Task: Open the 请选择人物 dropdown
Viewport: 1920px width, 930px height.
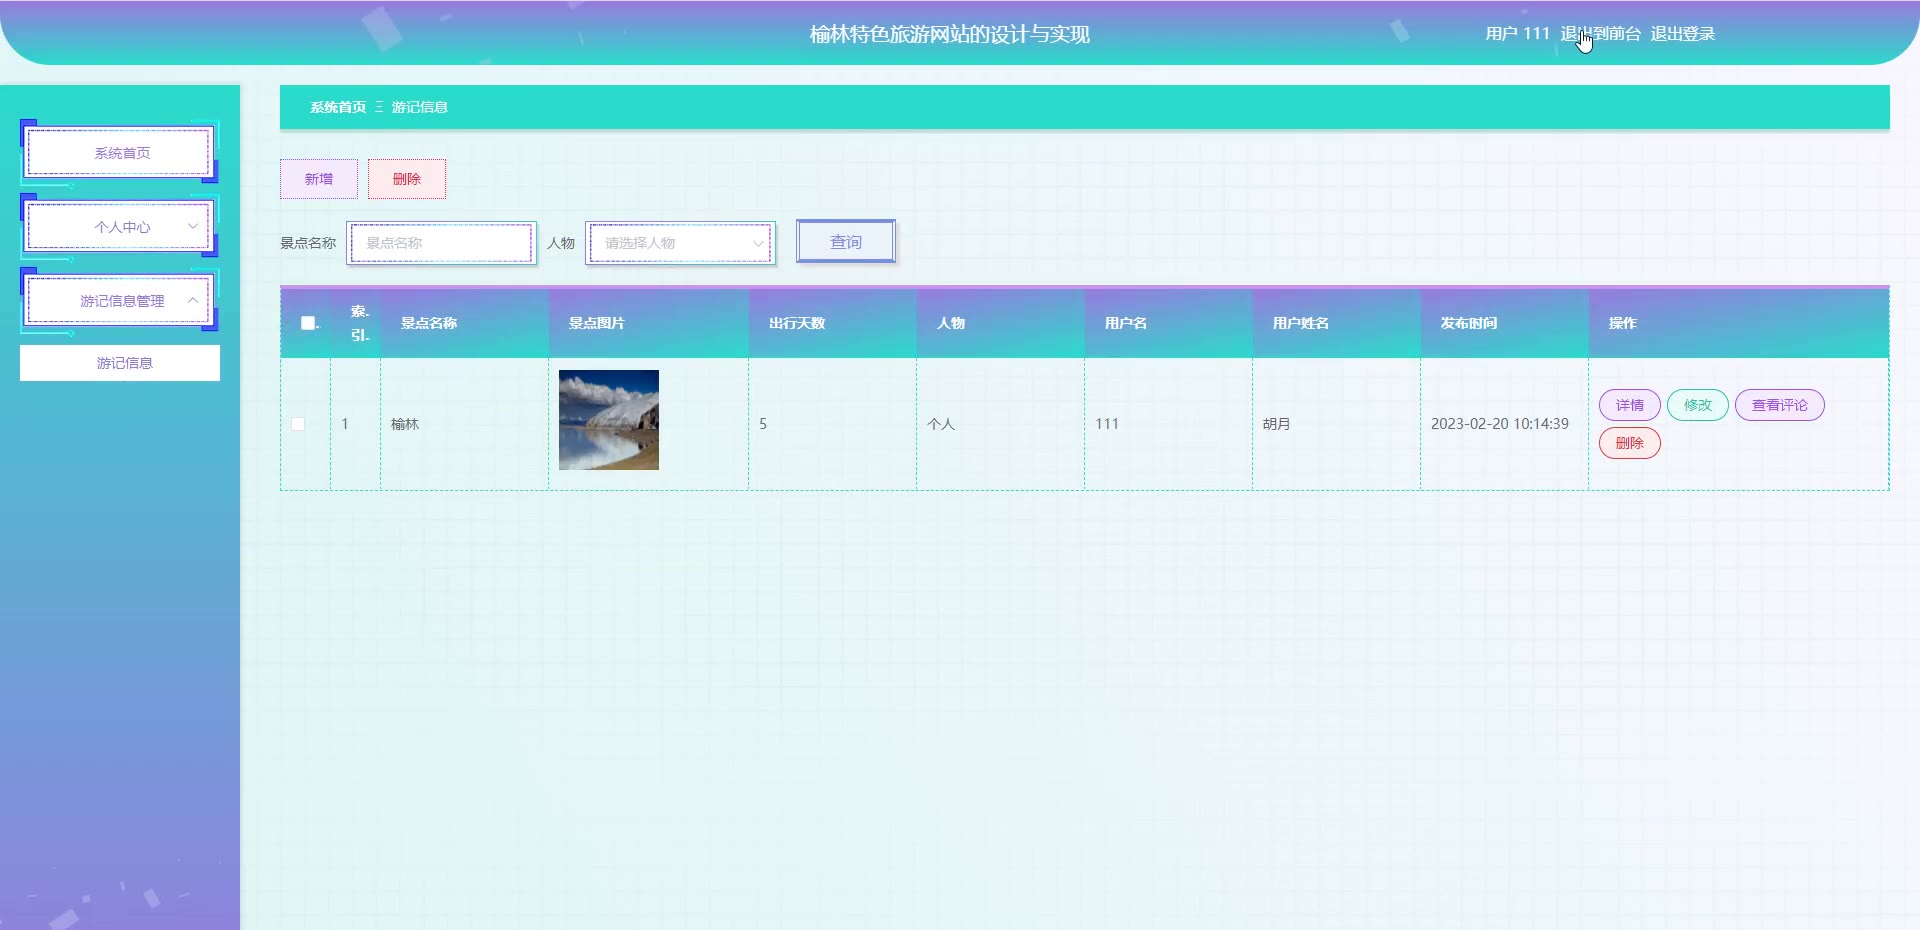Action: [x=681, y=243]
